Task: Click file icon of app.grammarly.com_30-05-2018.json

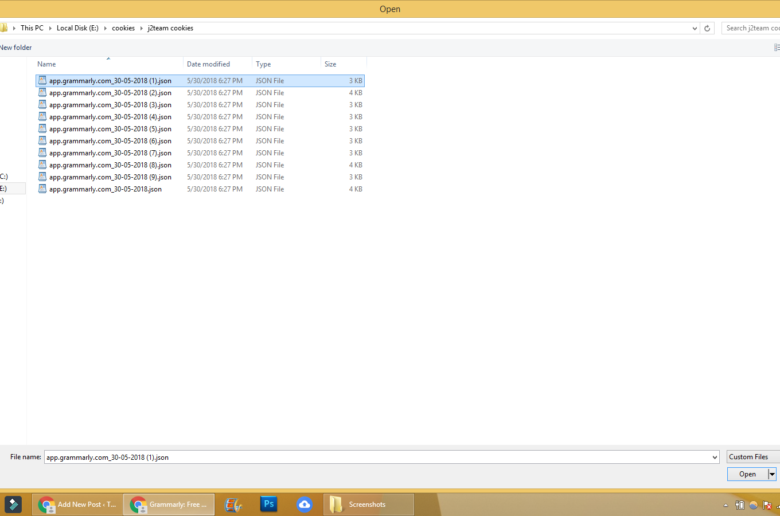Action: coord(42,189)
